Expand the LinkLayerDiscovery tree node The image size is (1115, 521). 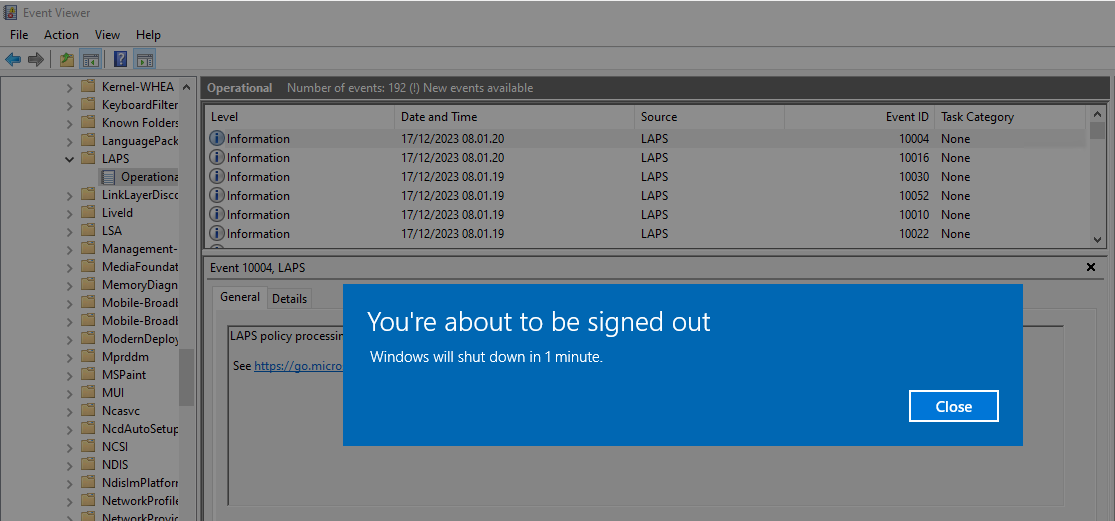pyautogui.click(x=69, y=195)
